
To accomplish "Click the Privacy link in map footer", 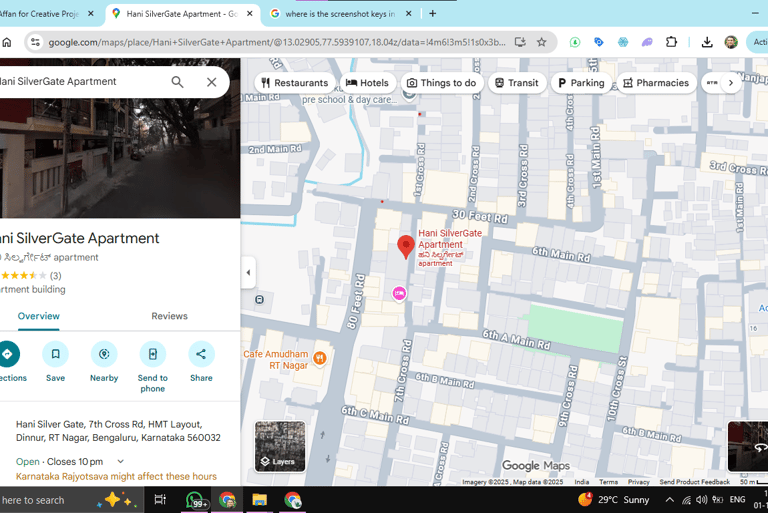I will (x=639, y=482).
